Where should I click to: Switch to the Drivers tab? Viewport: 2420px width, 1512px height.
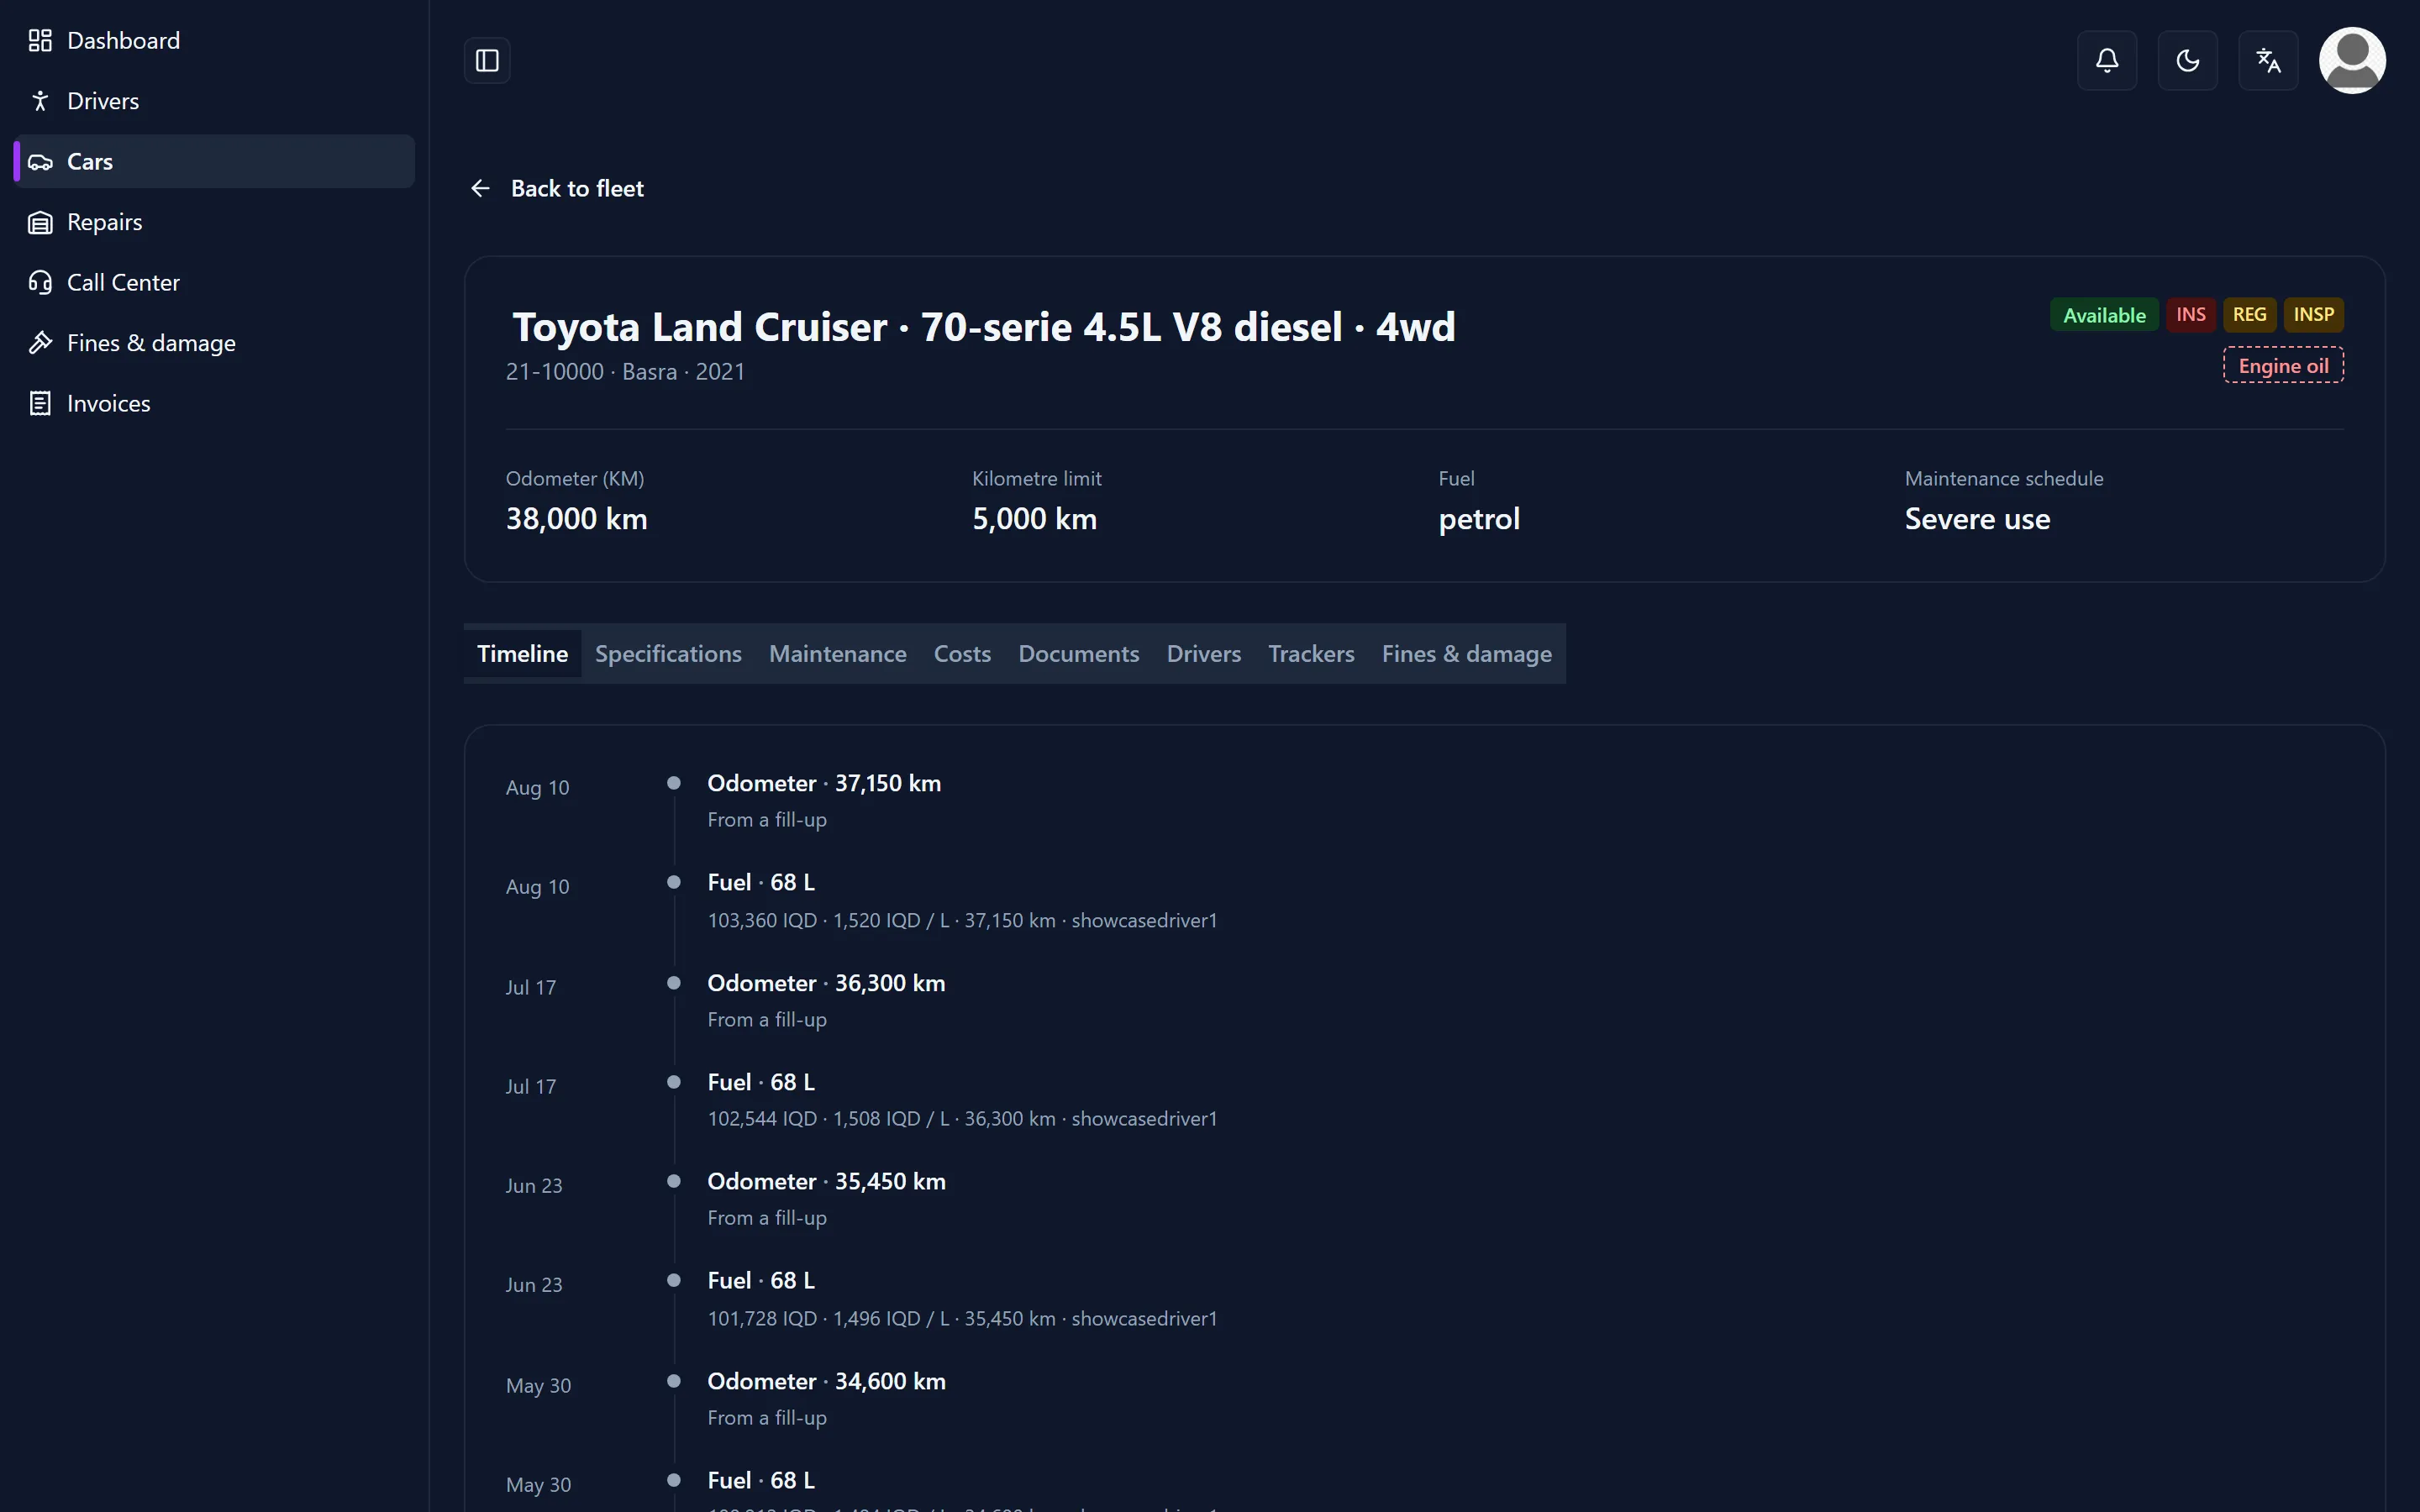click(x=1203, y=654)
